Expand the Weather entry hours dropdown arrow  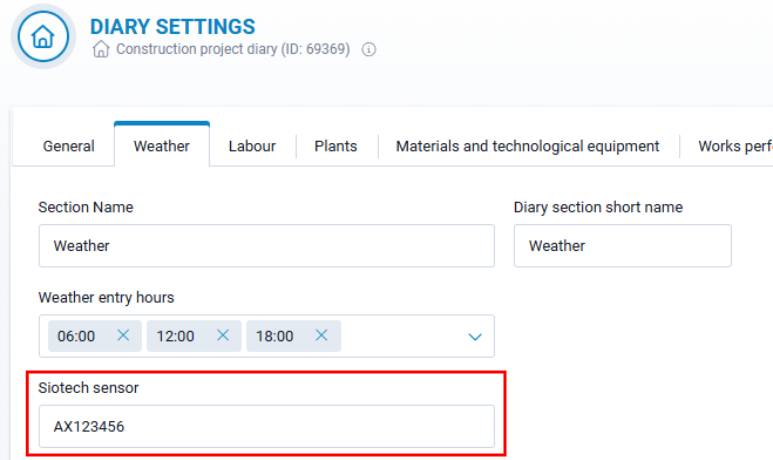click(475, 337)
